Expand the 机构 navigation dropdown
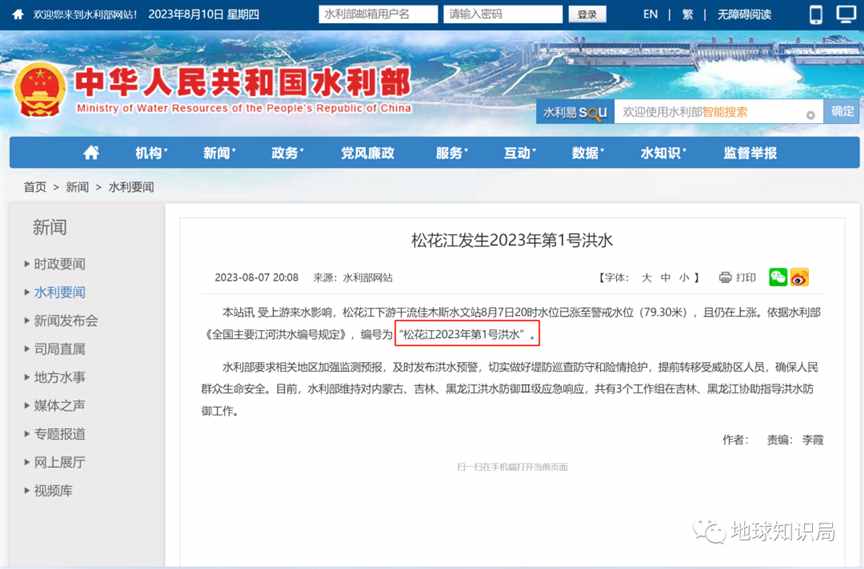This screenshot has height=569, width=864. (x=151, y=153)
